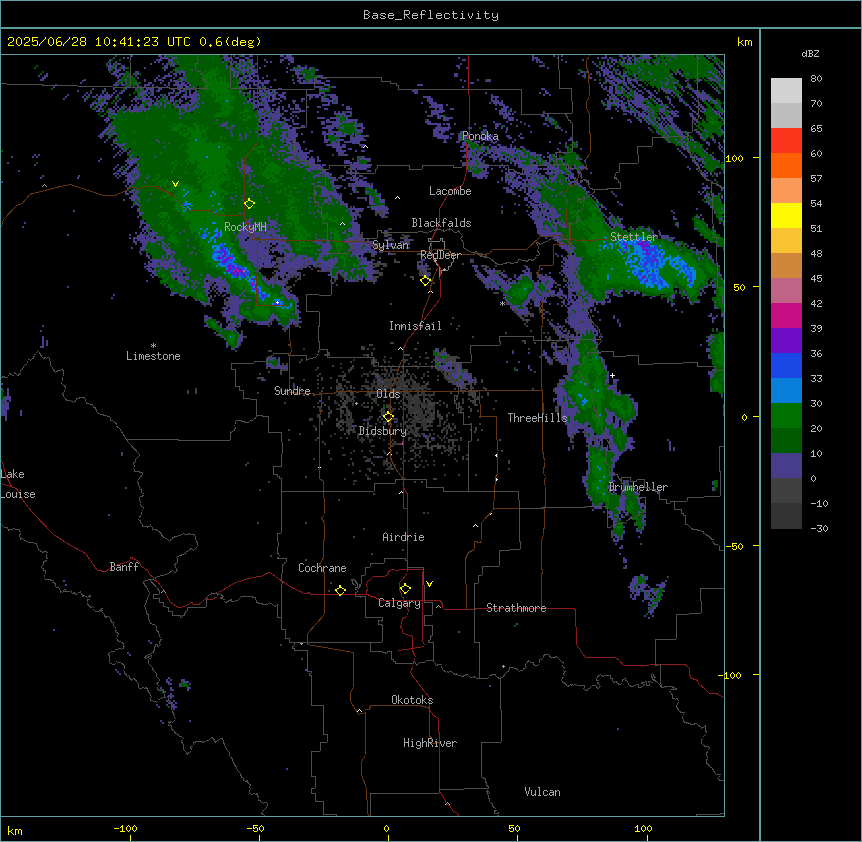Select the yellow diamond marker between Olds and Didsbury
Image resolution: width=862 pixels, height=842 pixels.
(388, 417)
